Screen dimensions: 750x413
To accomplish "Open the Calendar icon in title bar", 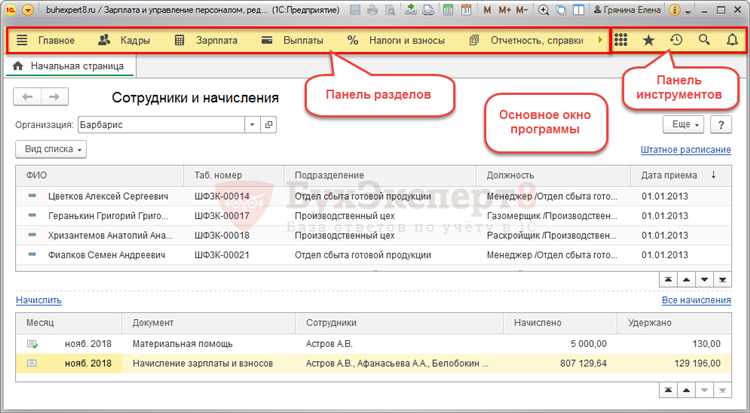I will (x=466, y=10).
